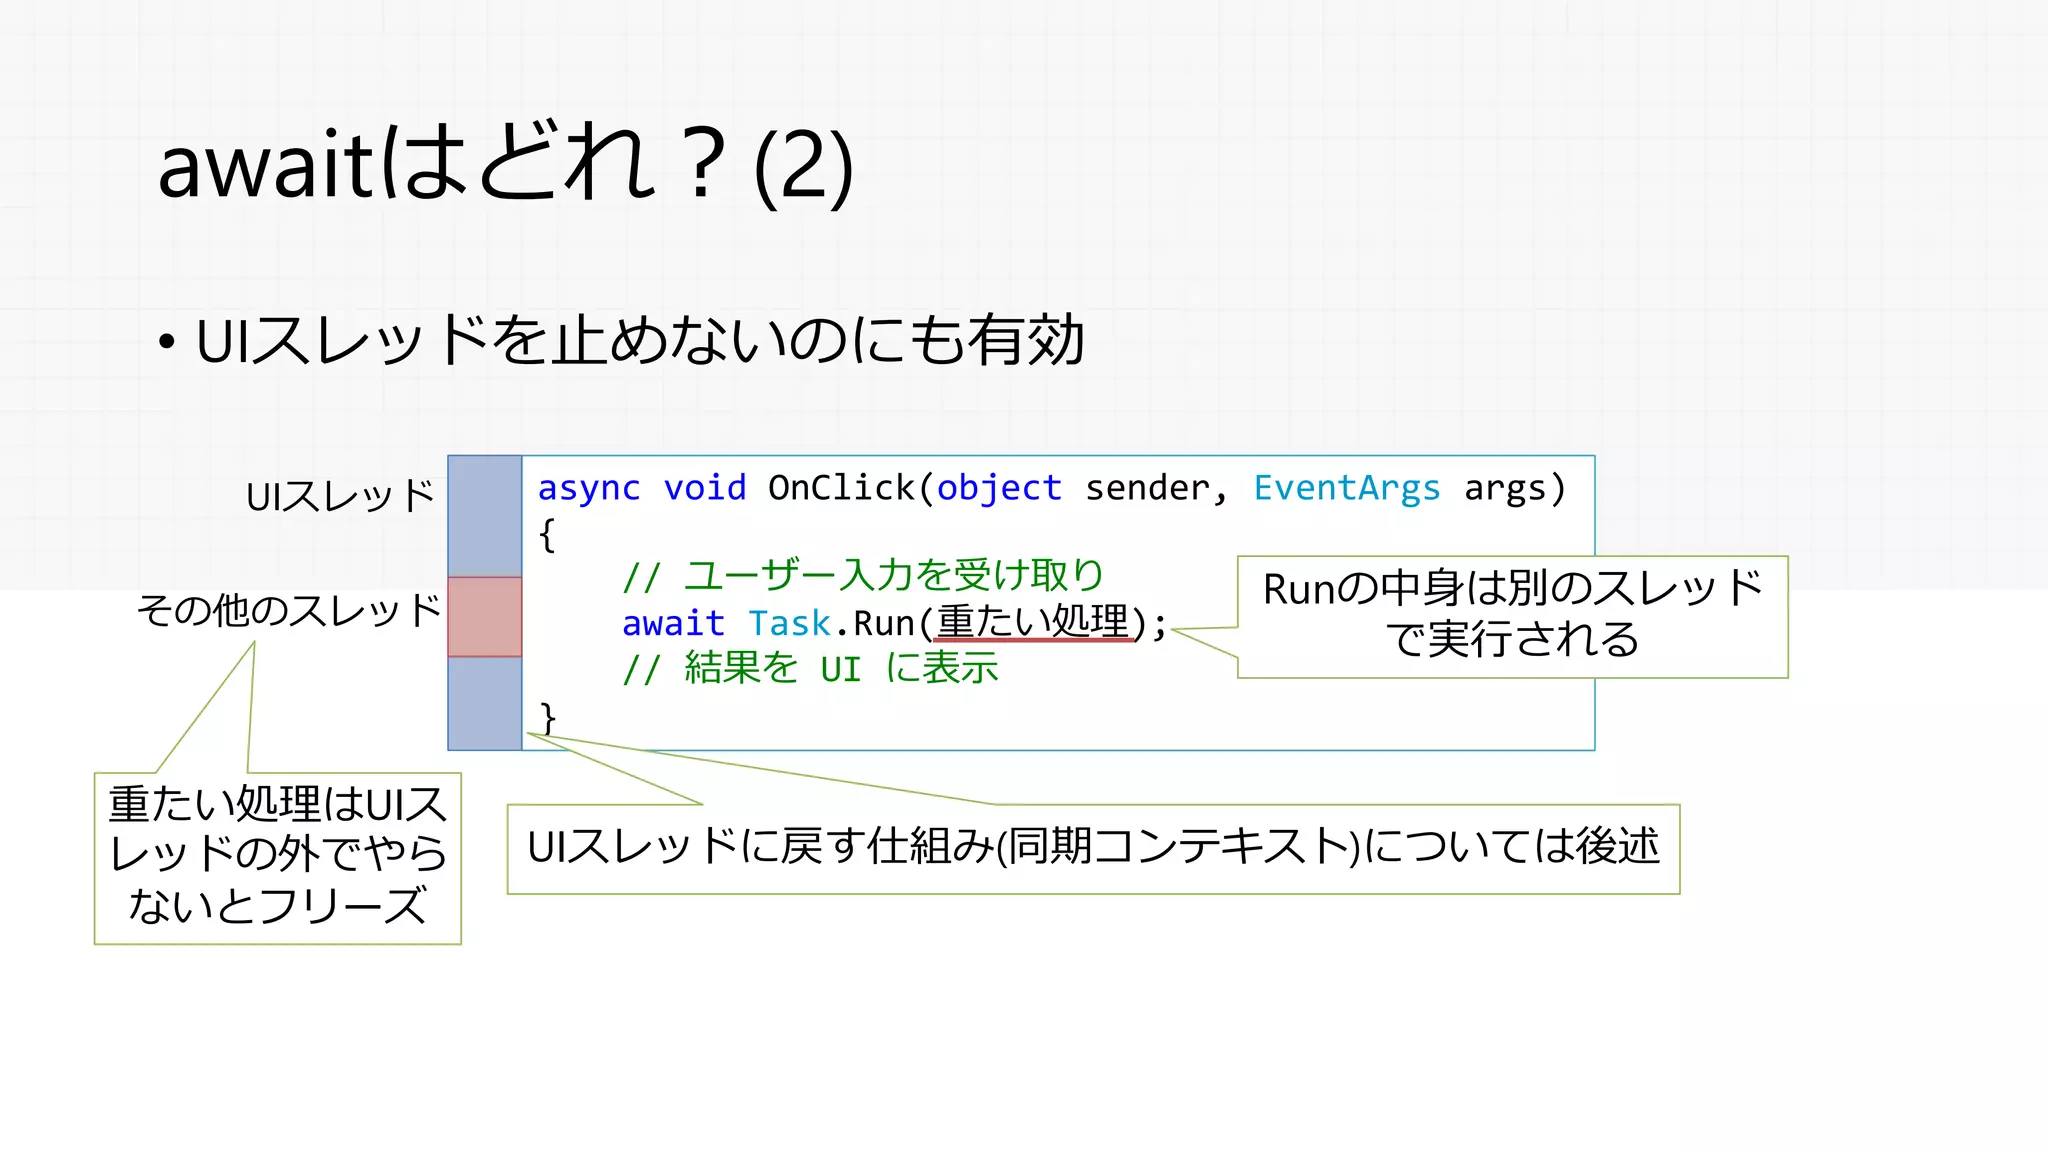Click the callout "重たい処理はUIスレッドの外でやらないとフリーズ"
Image resolution: width=2048 pixels, height=1152 pixels.
278,858
